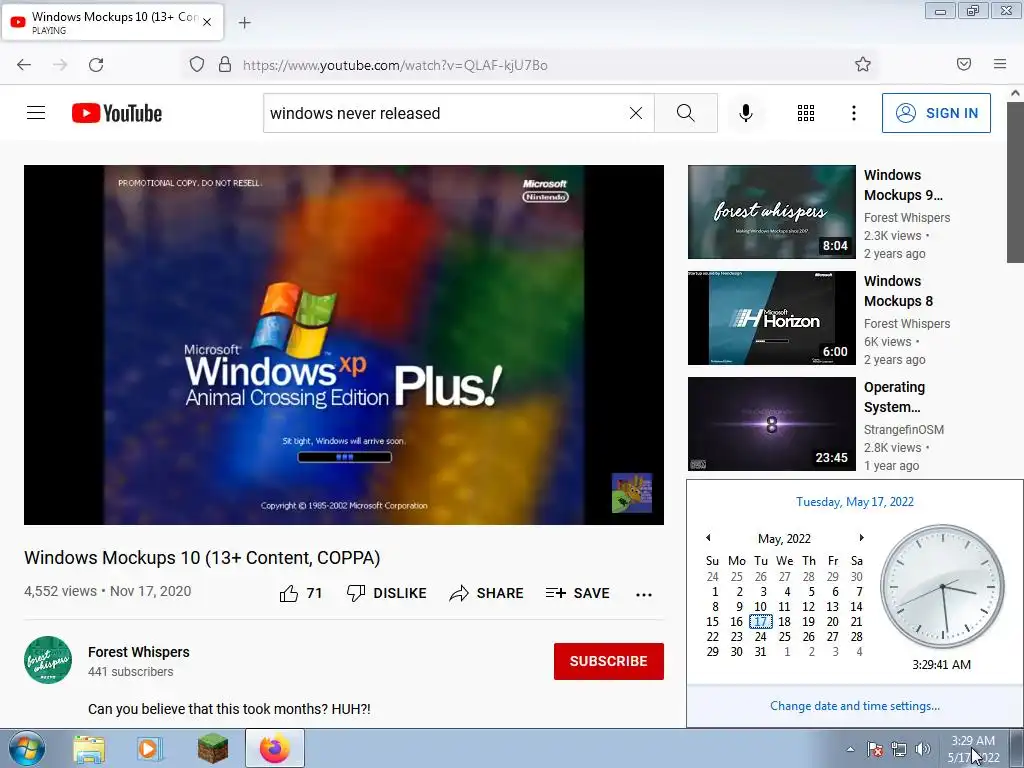The height and width of the screenshot is (768, 1024).
Task: Open the Windows Mockups 8 Horizon thumbnail
Action: point(771,317)
